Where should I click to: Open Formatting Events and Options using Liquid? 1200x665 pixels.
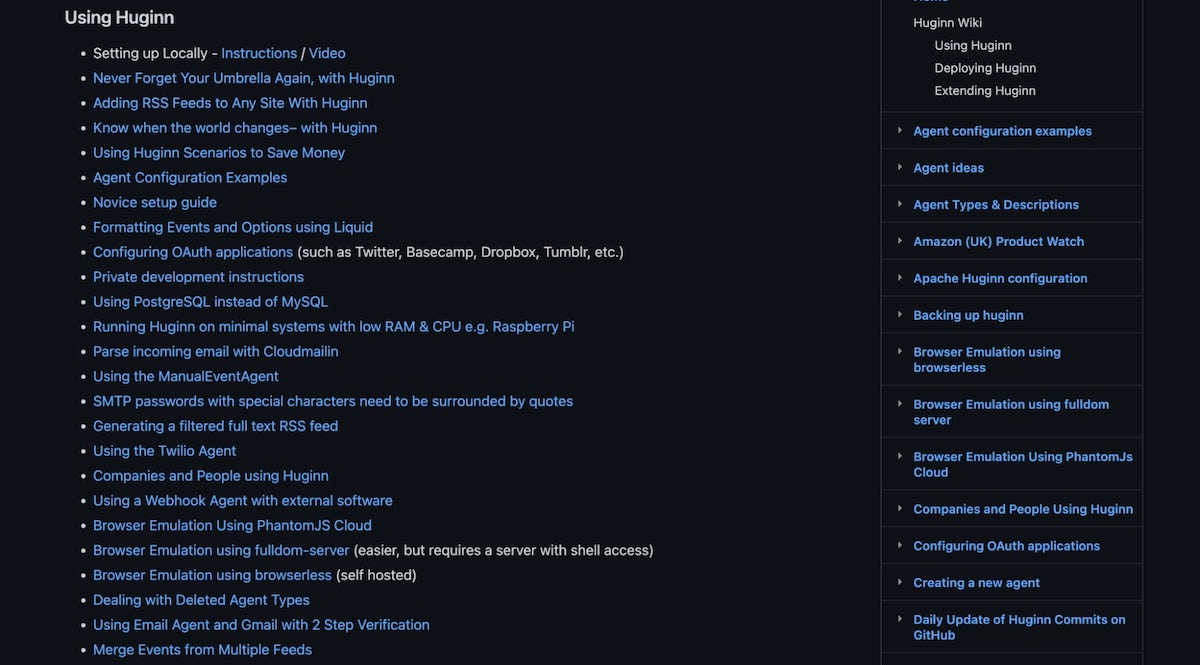tap(233, 227)
